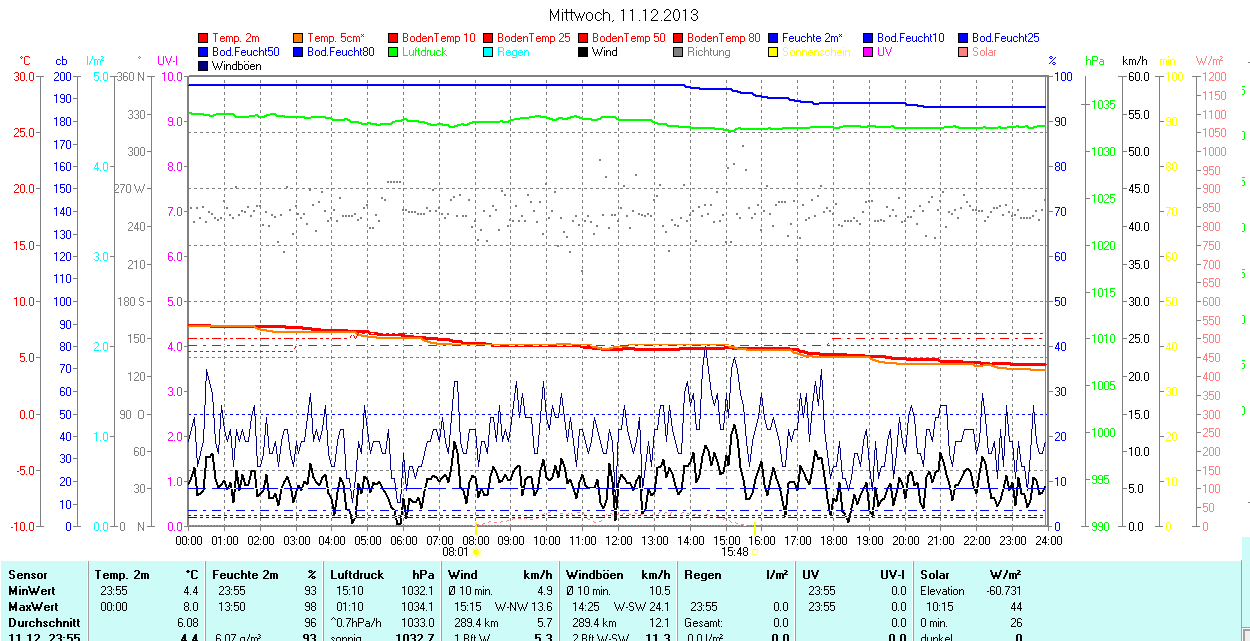The height and width of the screenshot is (641, 1250).
Task: Click the sunset icon at 15:48
Action: point(755,551)
